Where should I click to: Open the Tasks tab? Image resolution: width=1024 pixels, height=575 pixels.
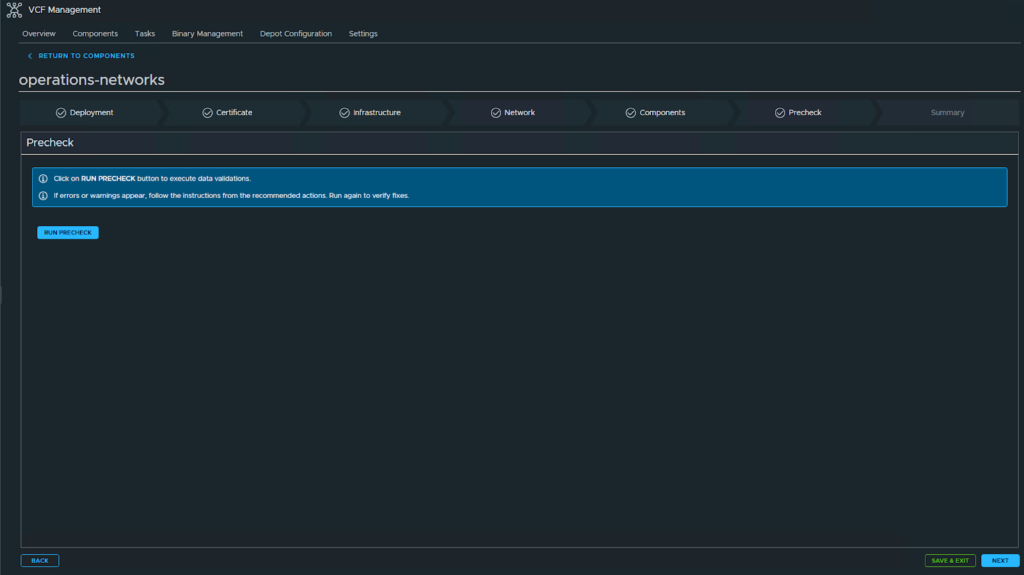tap(145, 33)
